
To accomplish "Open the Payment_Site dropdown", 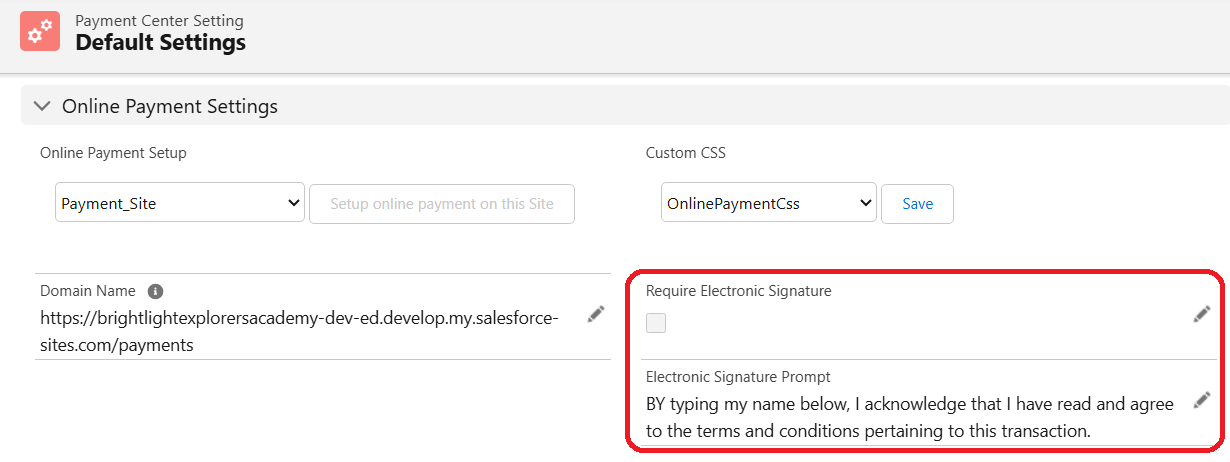I will [180, 204].
